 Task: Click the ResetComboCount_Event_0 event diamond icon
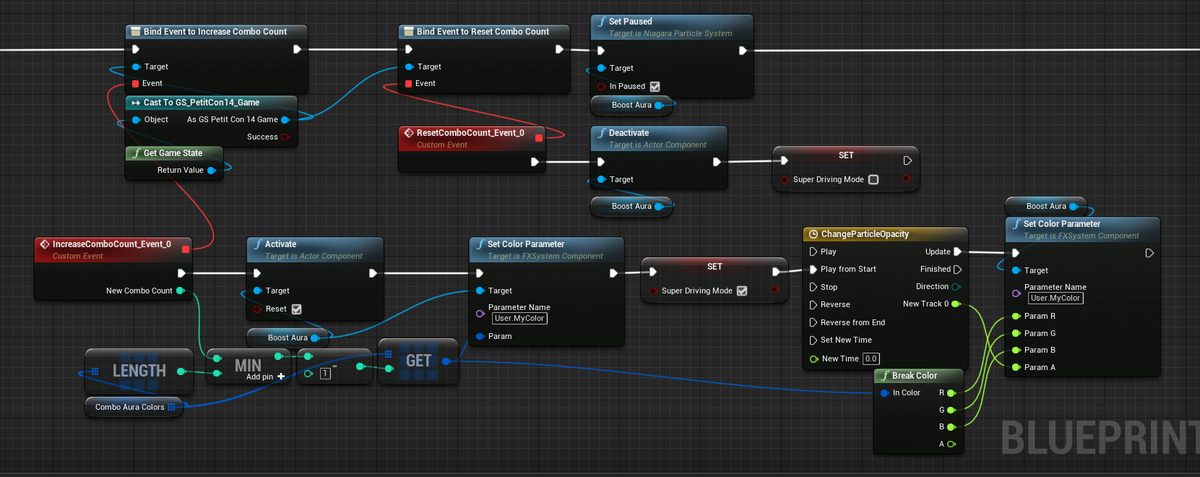tap(408, 132)
